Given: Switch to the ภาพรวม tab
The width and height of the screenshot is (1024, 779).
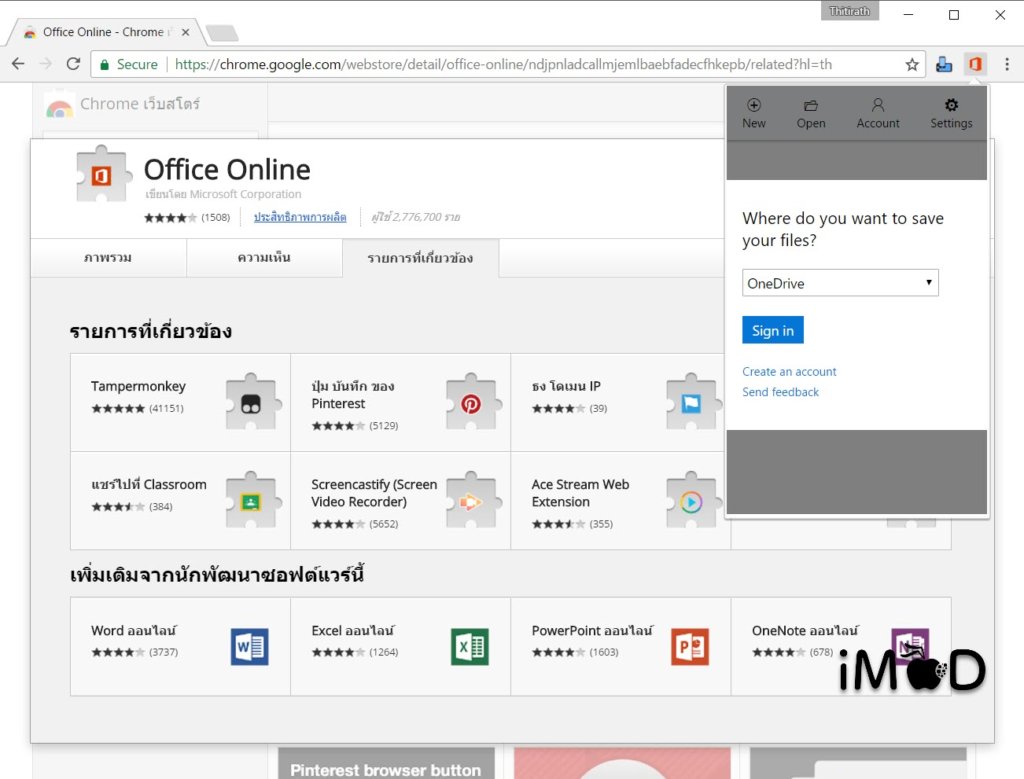Looking at the screenshot, I should (x=108, y=258).
